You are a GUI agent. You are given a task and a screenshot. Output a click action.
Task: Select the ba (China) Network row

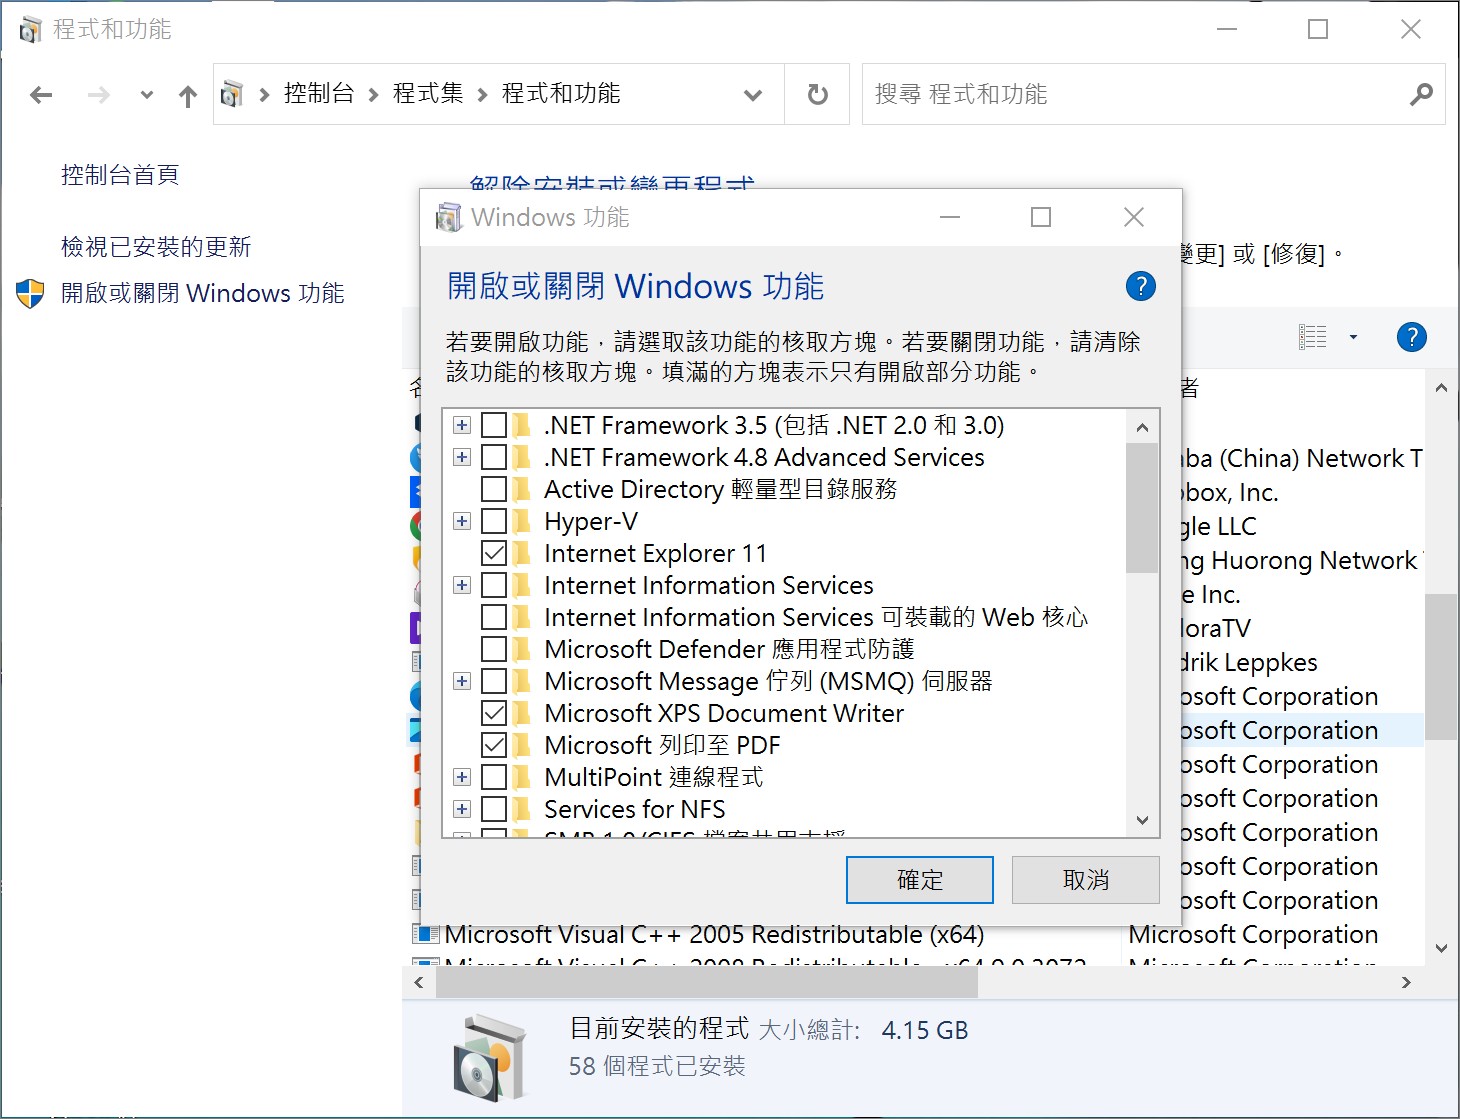tap(1300, 459)
